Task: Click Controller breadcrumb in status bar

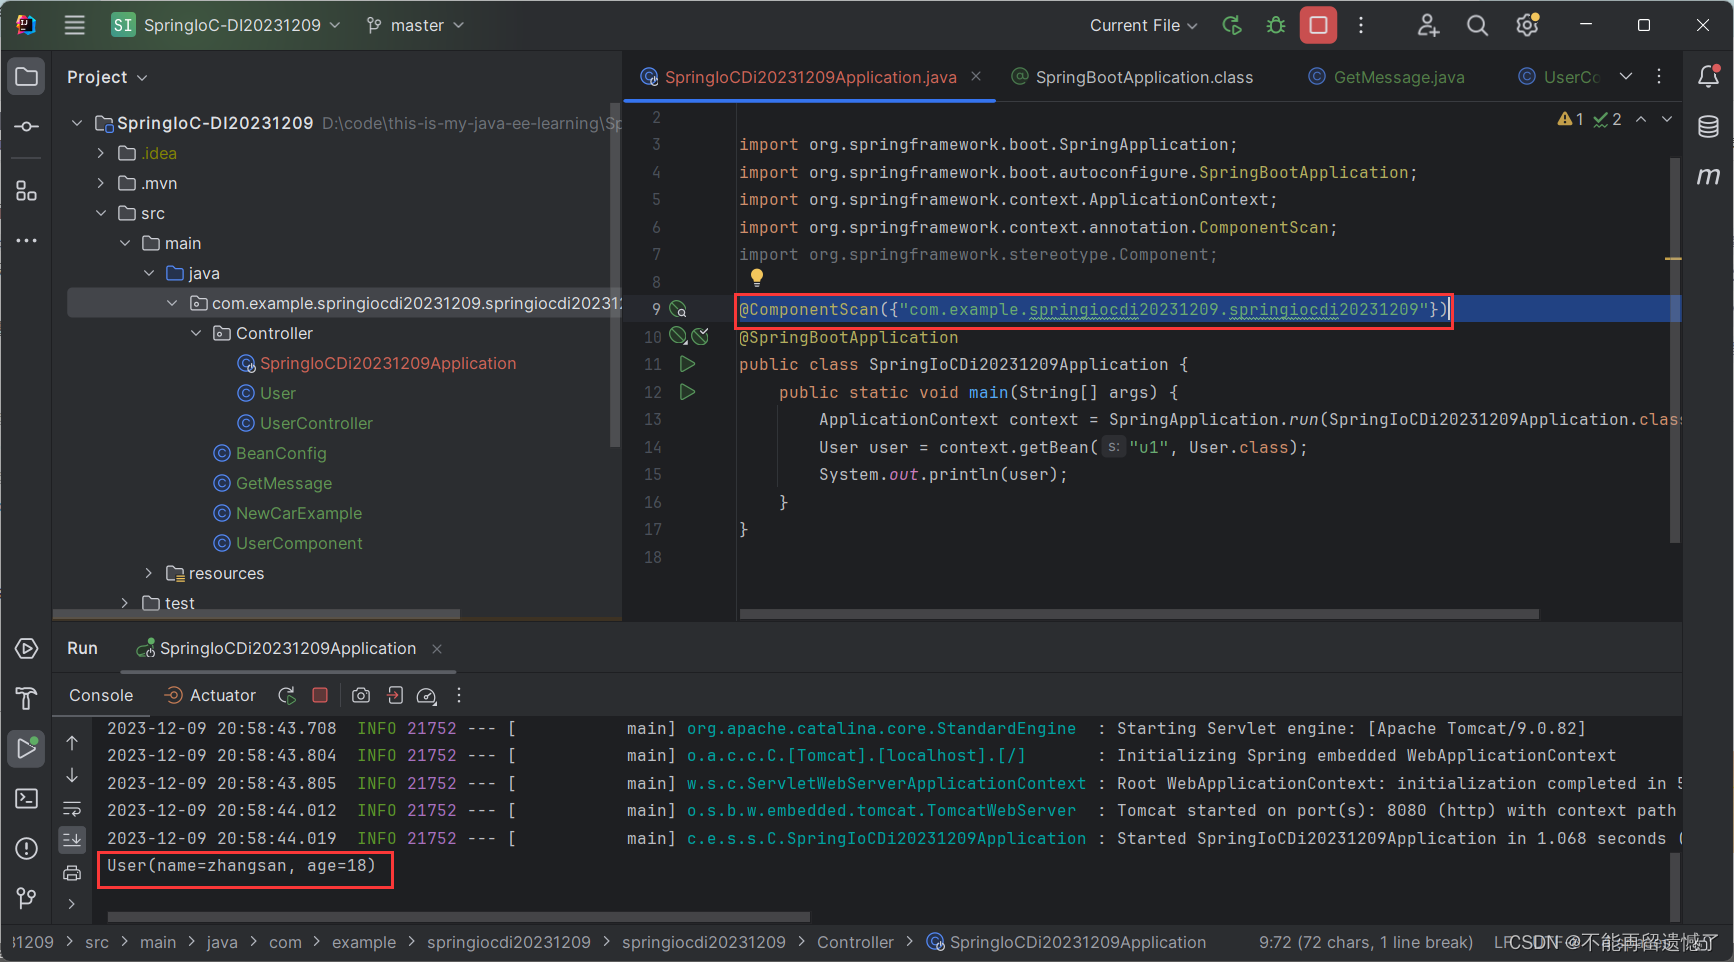Action: point(855,942)
